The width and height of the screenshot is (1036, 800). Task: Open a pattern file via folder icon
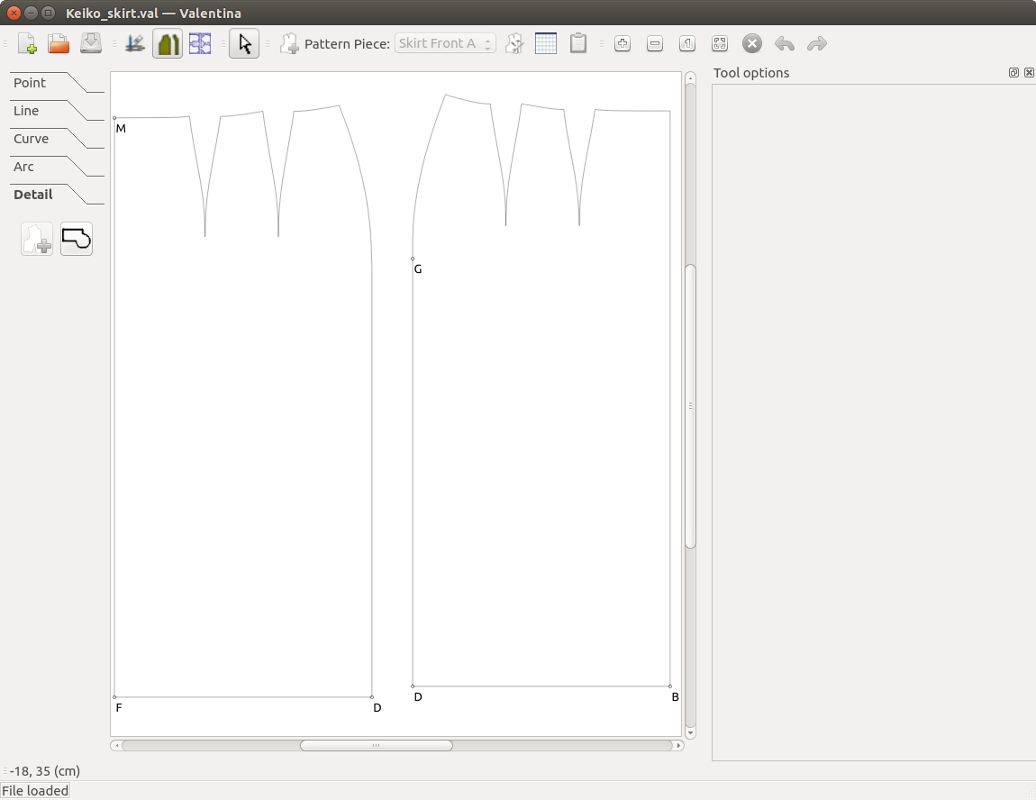point(59,44)
